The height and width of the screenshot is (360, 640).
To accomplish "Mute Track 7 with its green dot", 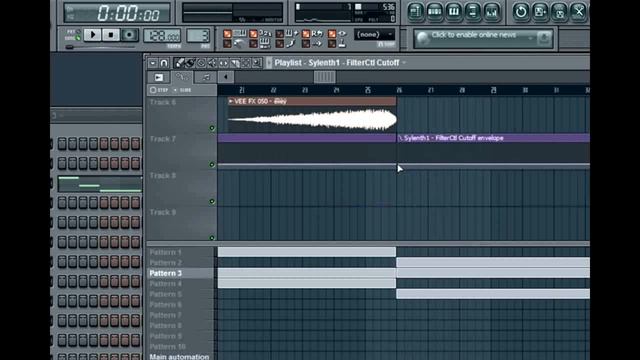I will (212, 164).
